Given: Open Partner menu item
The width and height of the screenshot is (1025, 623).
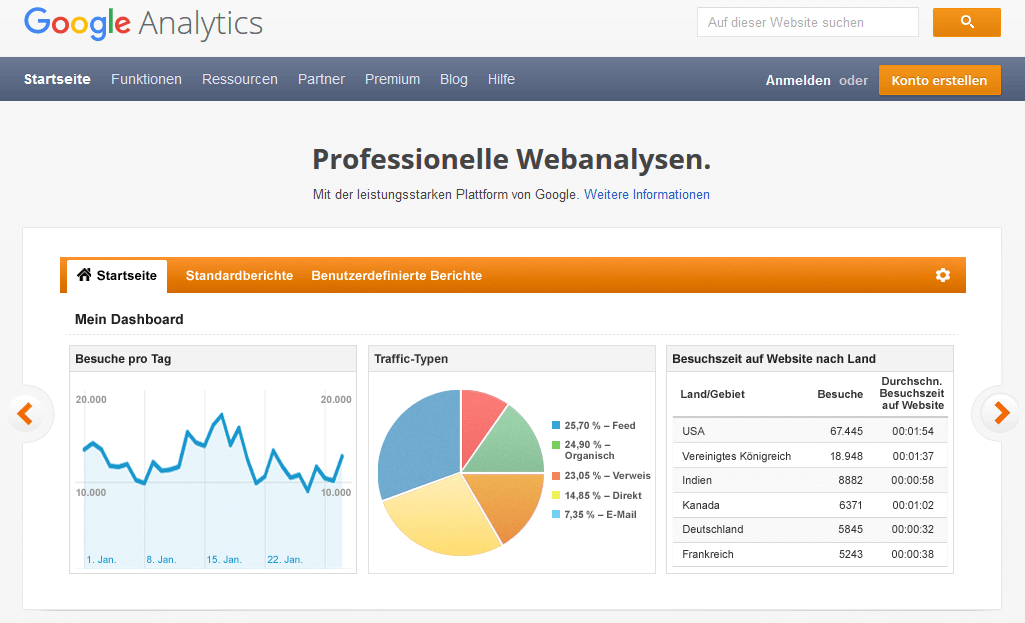Looking at the screenshot, I should pyautogui.click(x=321, y=79).
